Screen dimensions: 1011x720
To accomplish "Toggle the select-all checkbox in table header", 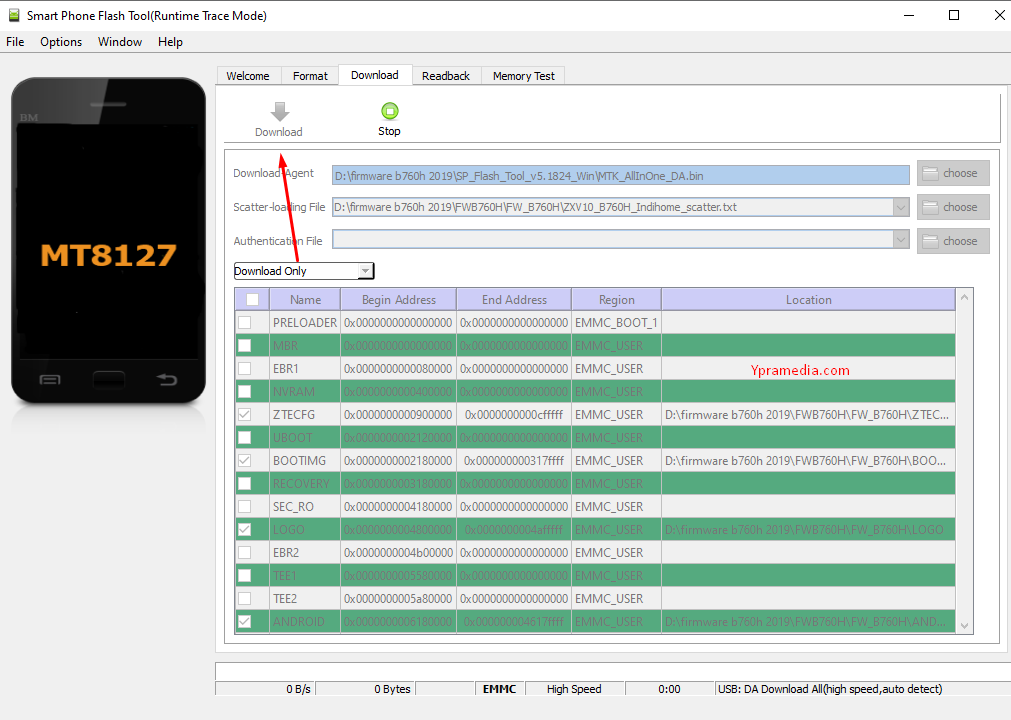I will 252,300.
